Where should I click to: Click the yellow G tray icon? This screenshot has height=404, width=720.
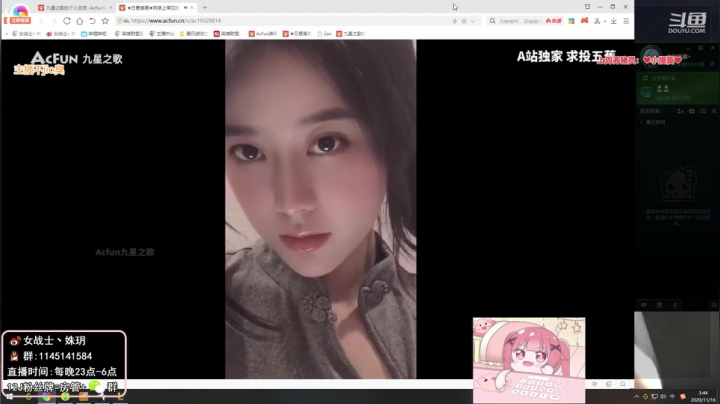tap(645, 396)
